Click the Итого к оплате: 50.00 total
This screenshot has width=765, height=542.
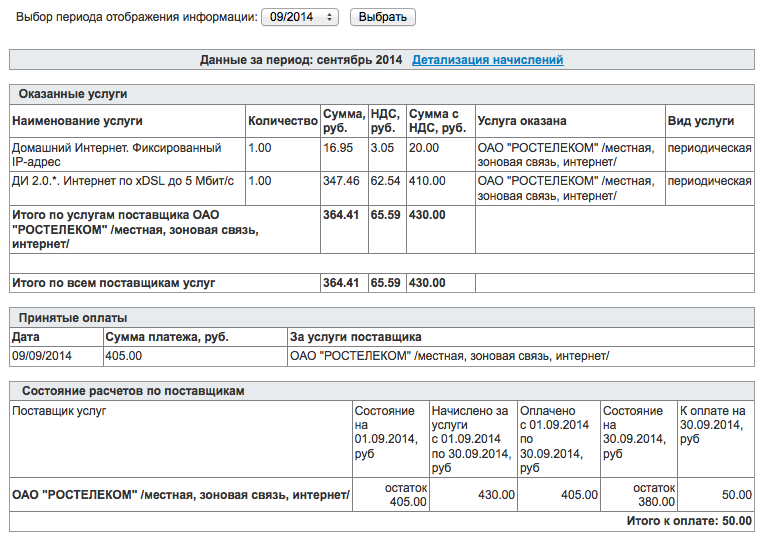tap(688, 521)
